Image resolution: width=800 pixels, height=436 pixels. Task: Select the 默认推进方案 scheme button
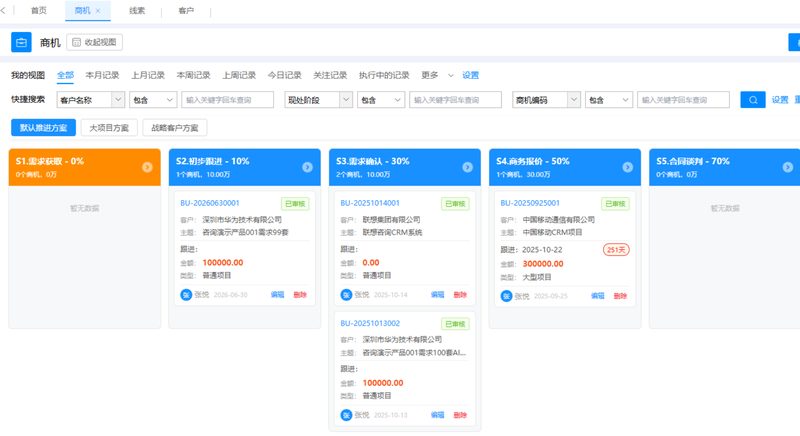[43, 127]
